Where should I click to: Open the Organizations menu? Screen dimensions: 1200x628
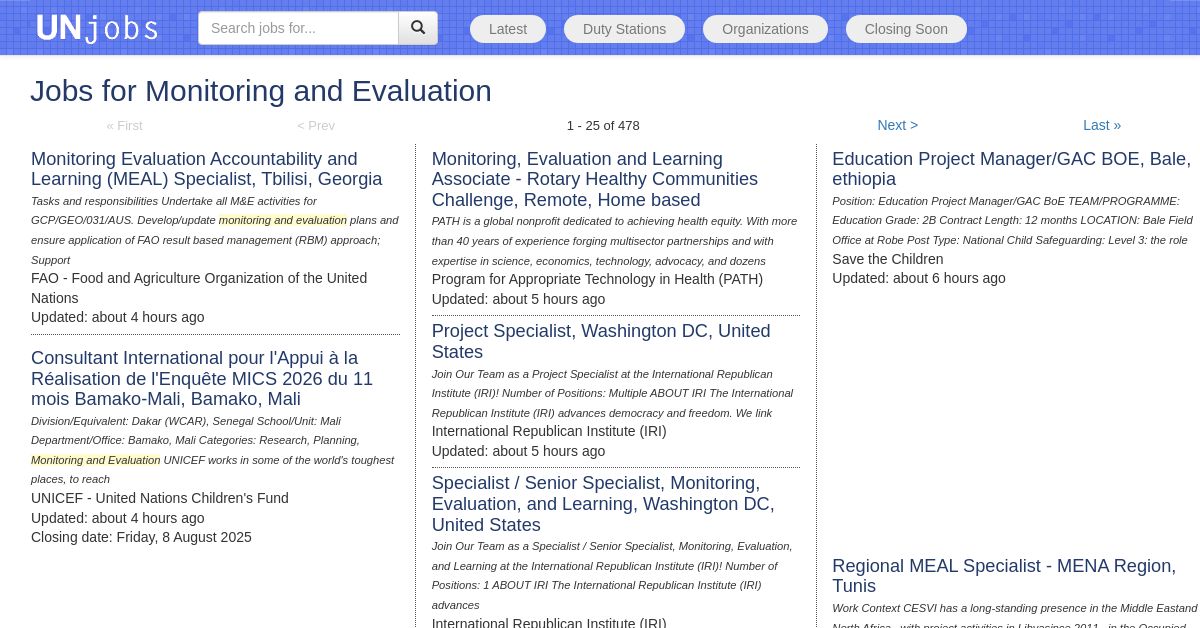tap(765, 29)
